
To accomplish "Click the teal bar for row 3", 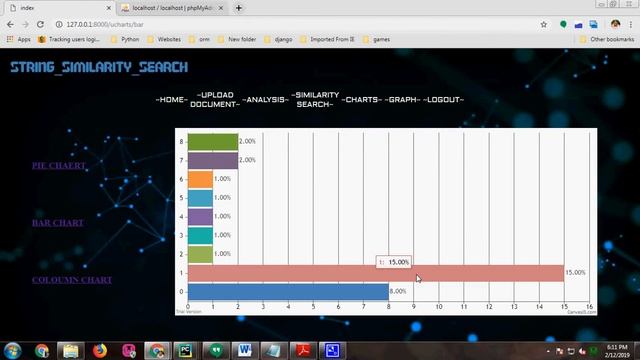I will [x=200, y=236].
